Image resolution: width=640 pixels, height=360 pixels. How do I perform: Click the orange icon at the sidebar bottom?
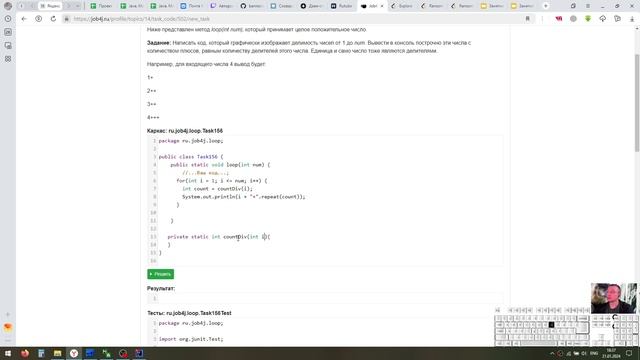(8, 327)
